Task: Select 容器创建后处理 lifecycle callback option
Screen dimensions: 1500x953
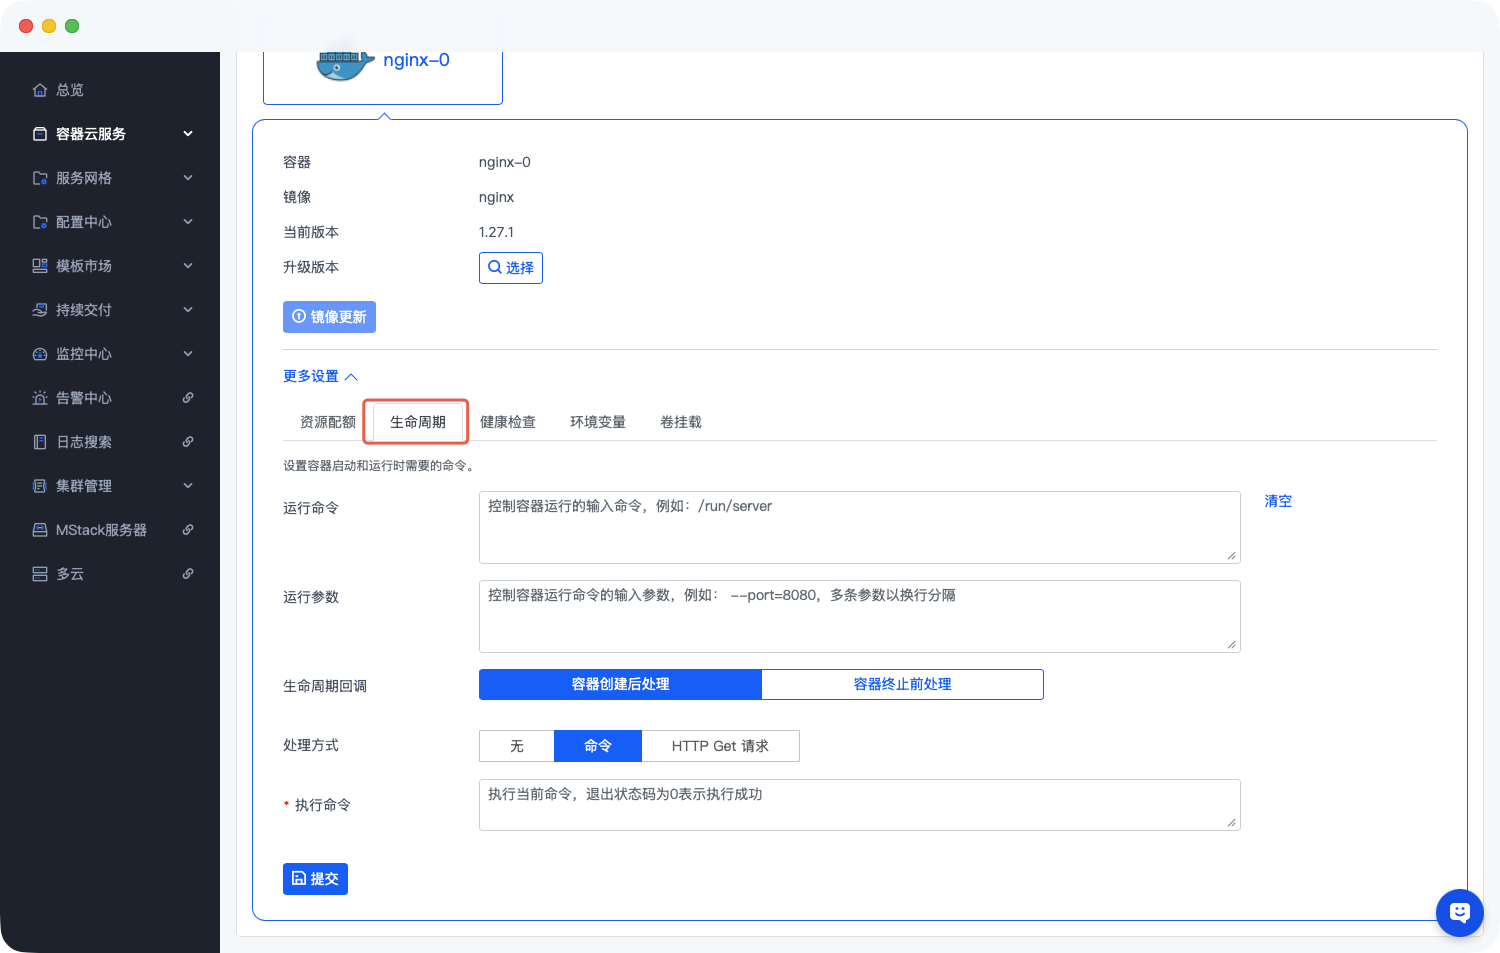Action: 620,684
